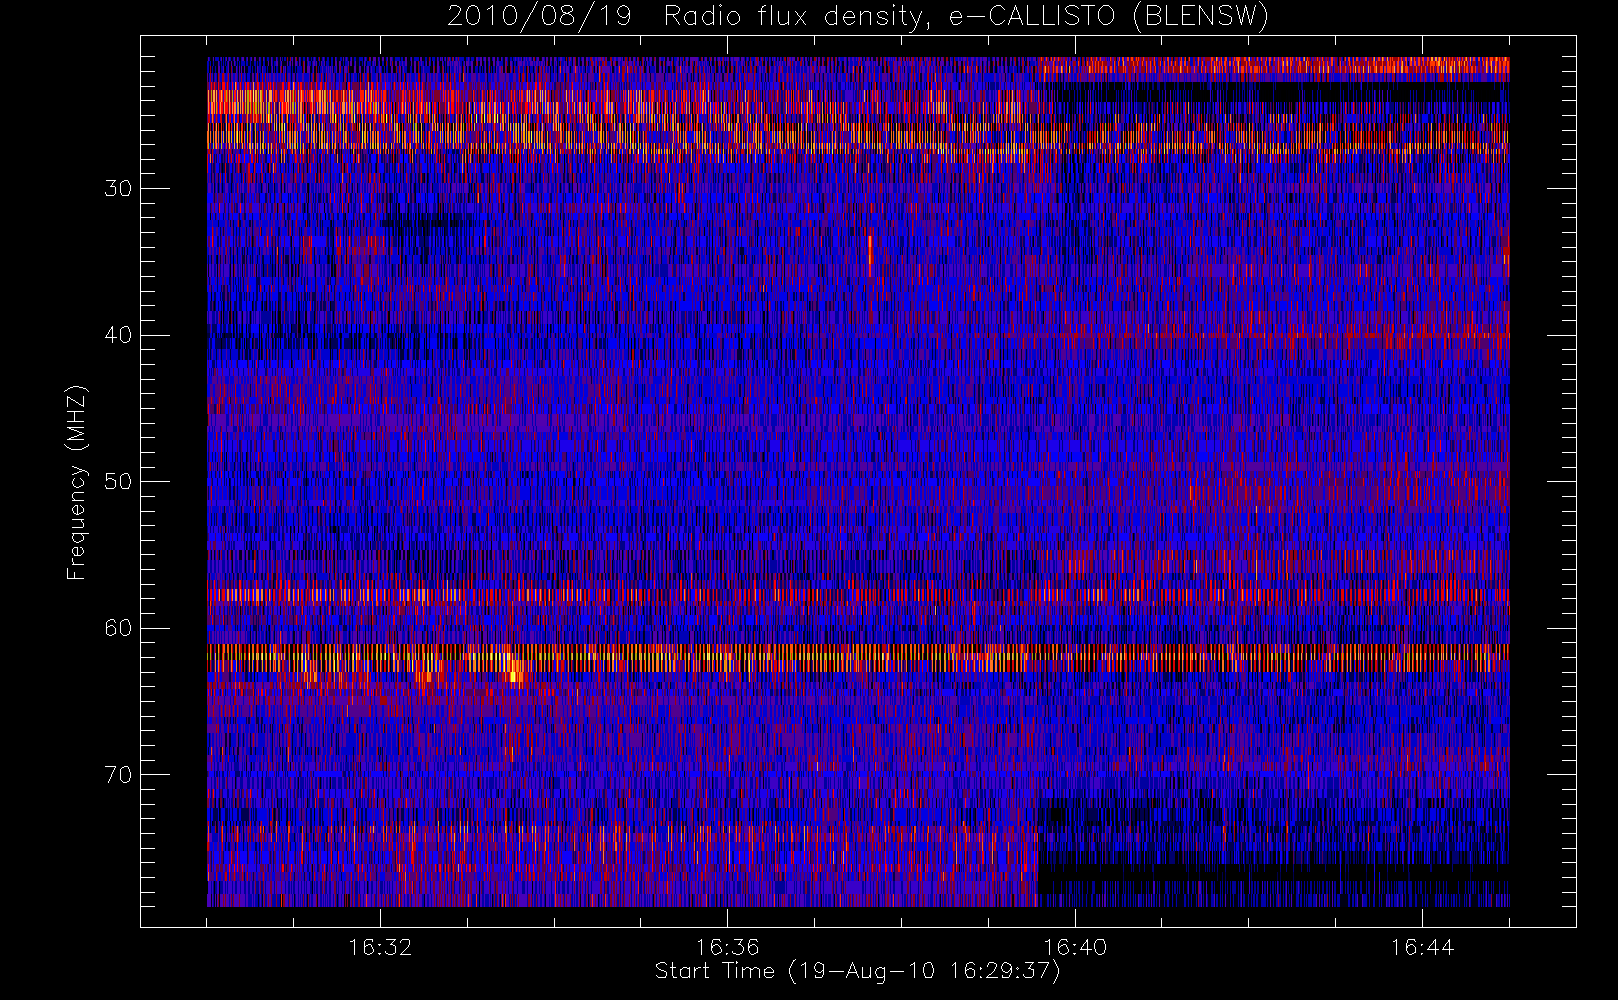Click the 16:36 time tick label
Screen dimensions: 1618x1000
coord(728,946)
